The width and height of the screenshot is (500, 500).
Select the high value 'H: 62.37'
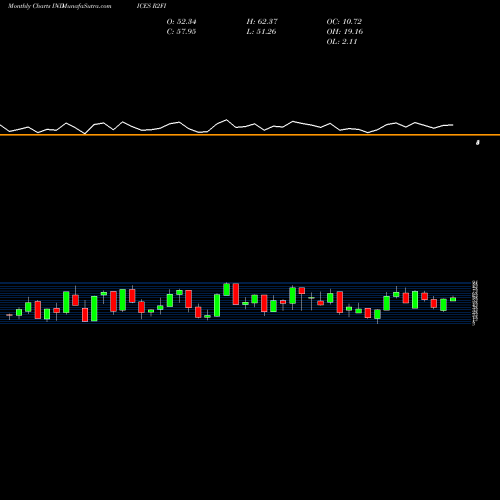(262, 22)
